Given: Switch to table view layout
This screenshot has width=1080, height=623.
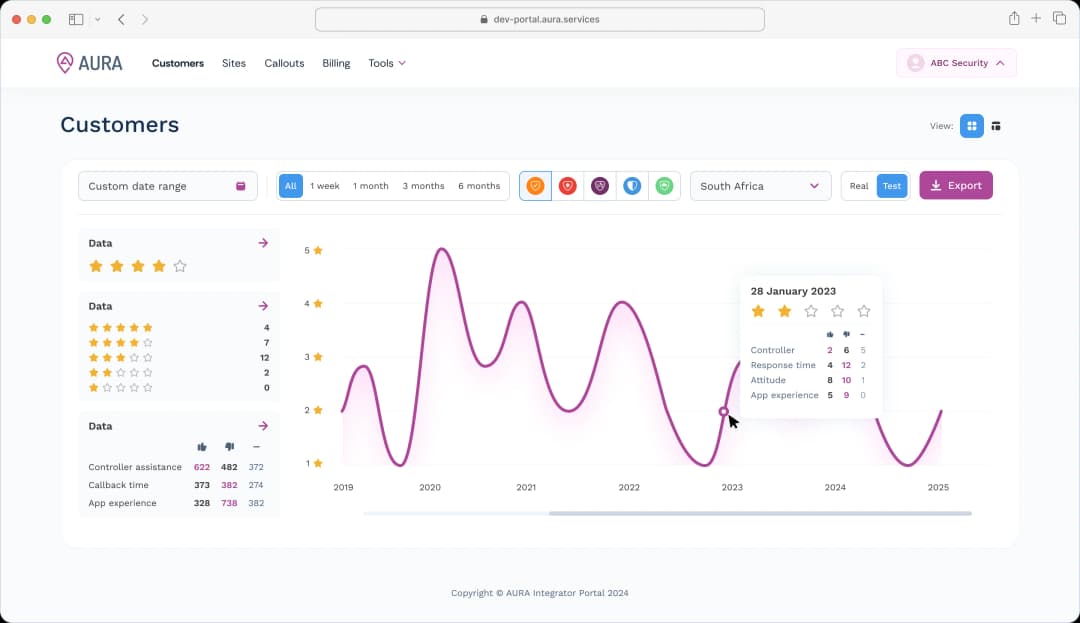Looking at the screenshot, I should click(x=995, y=126).
